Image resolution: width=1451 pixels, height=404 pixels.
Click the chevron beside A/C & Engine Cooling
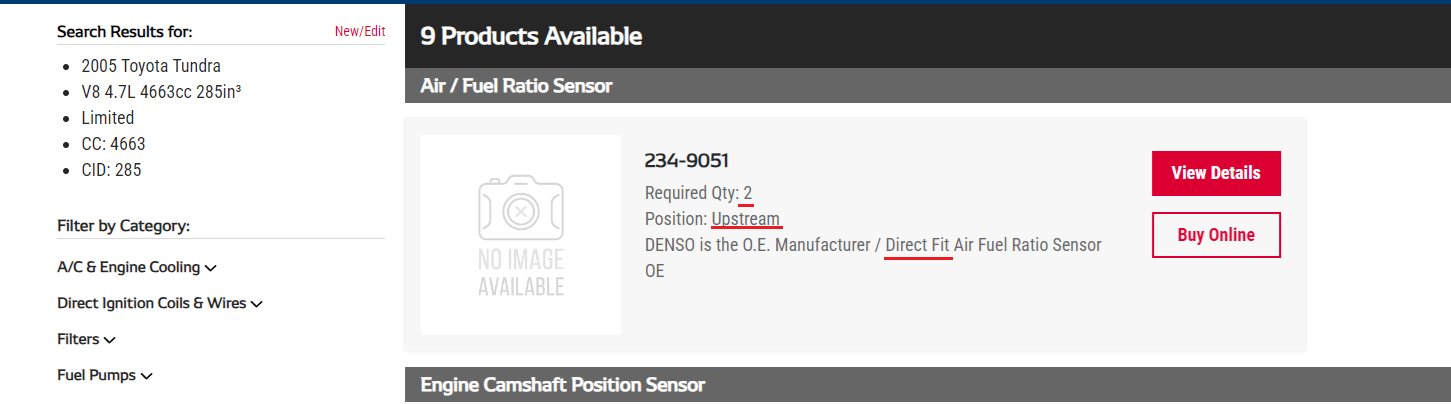[x=211, y=268]
